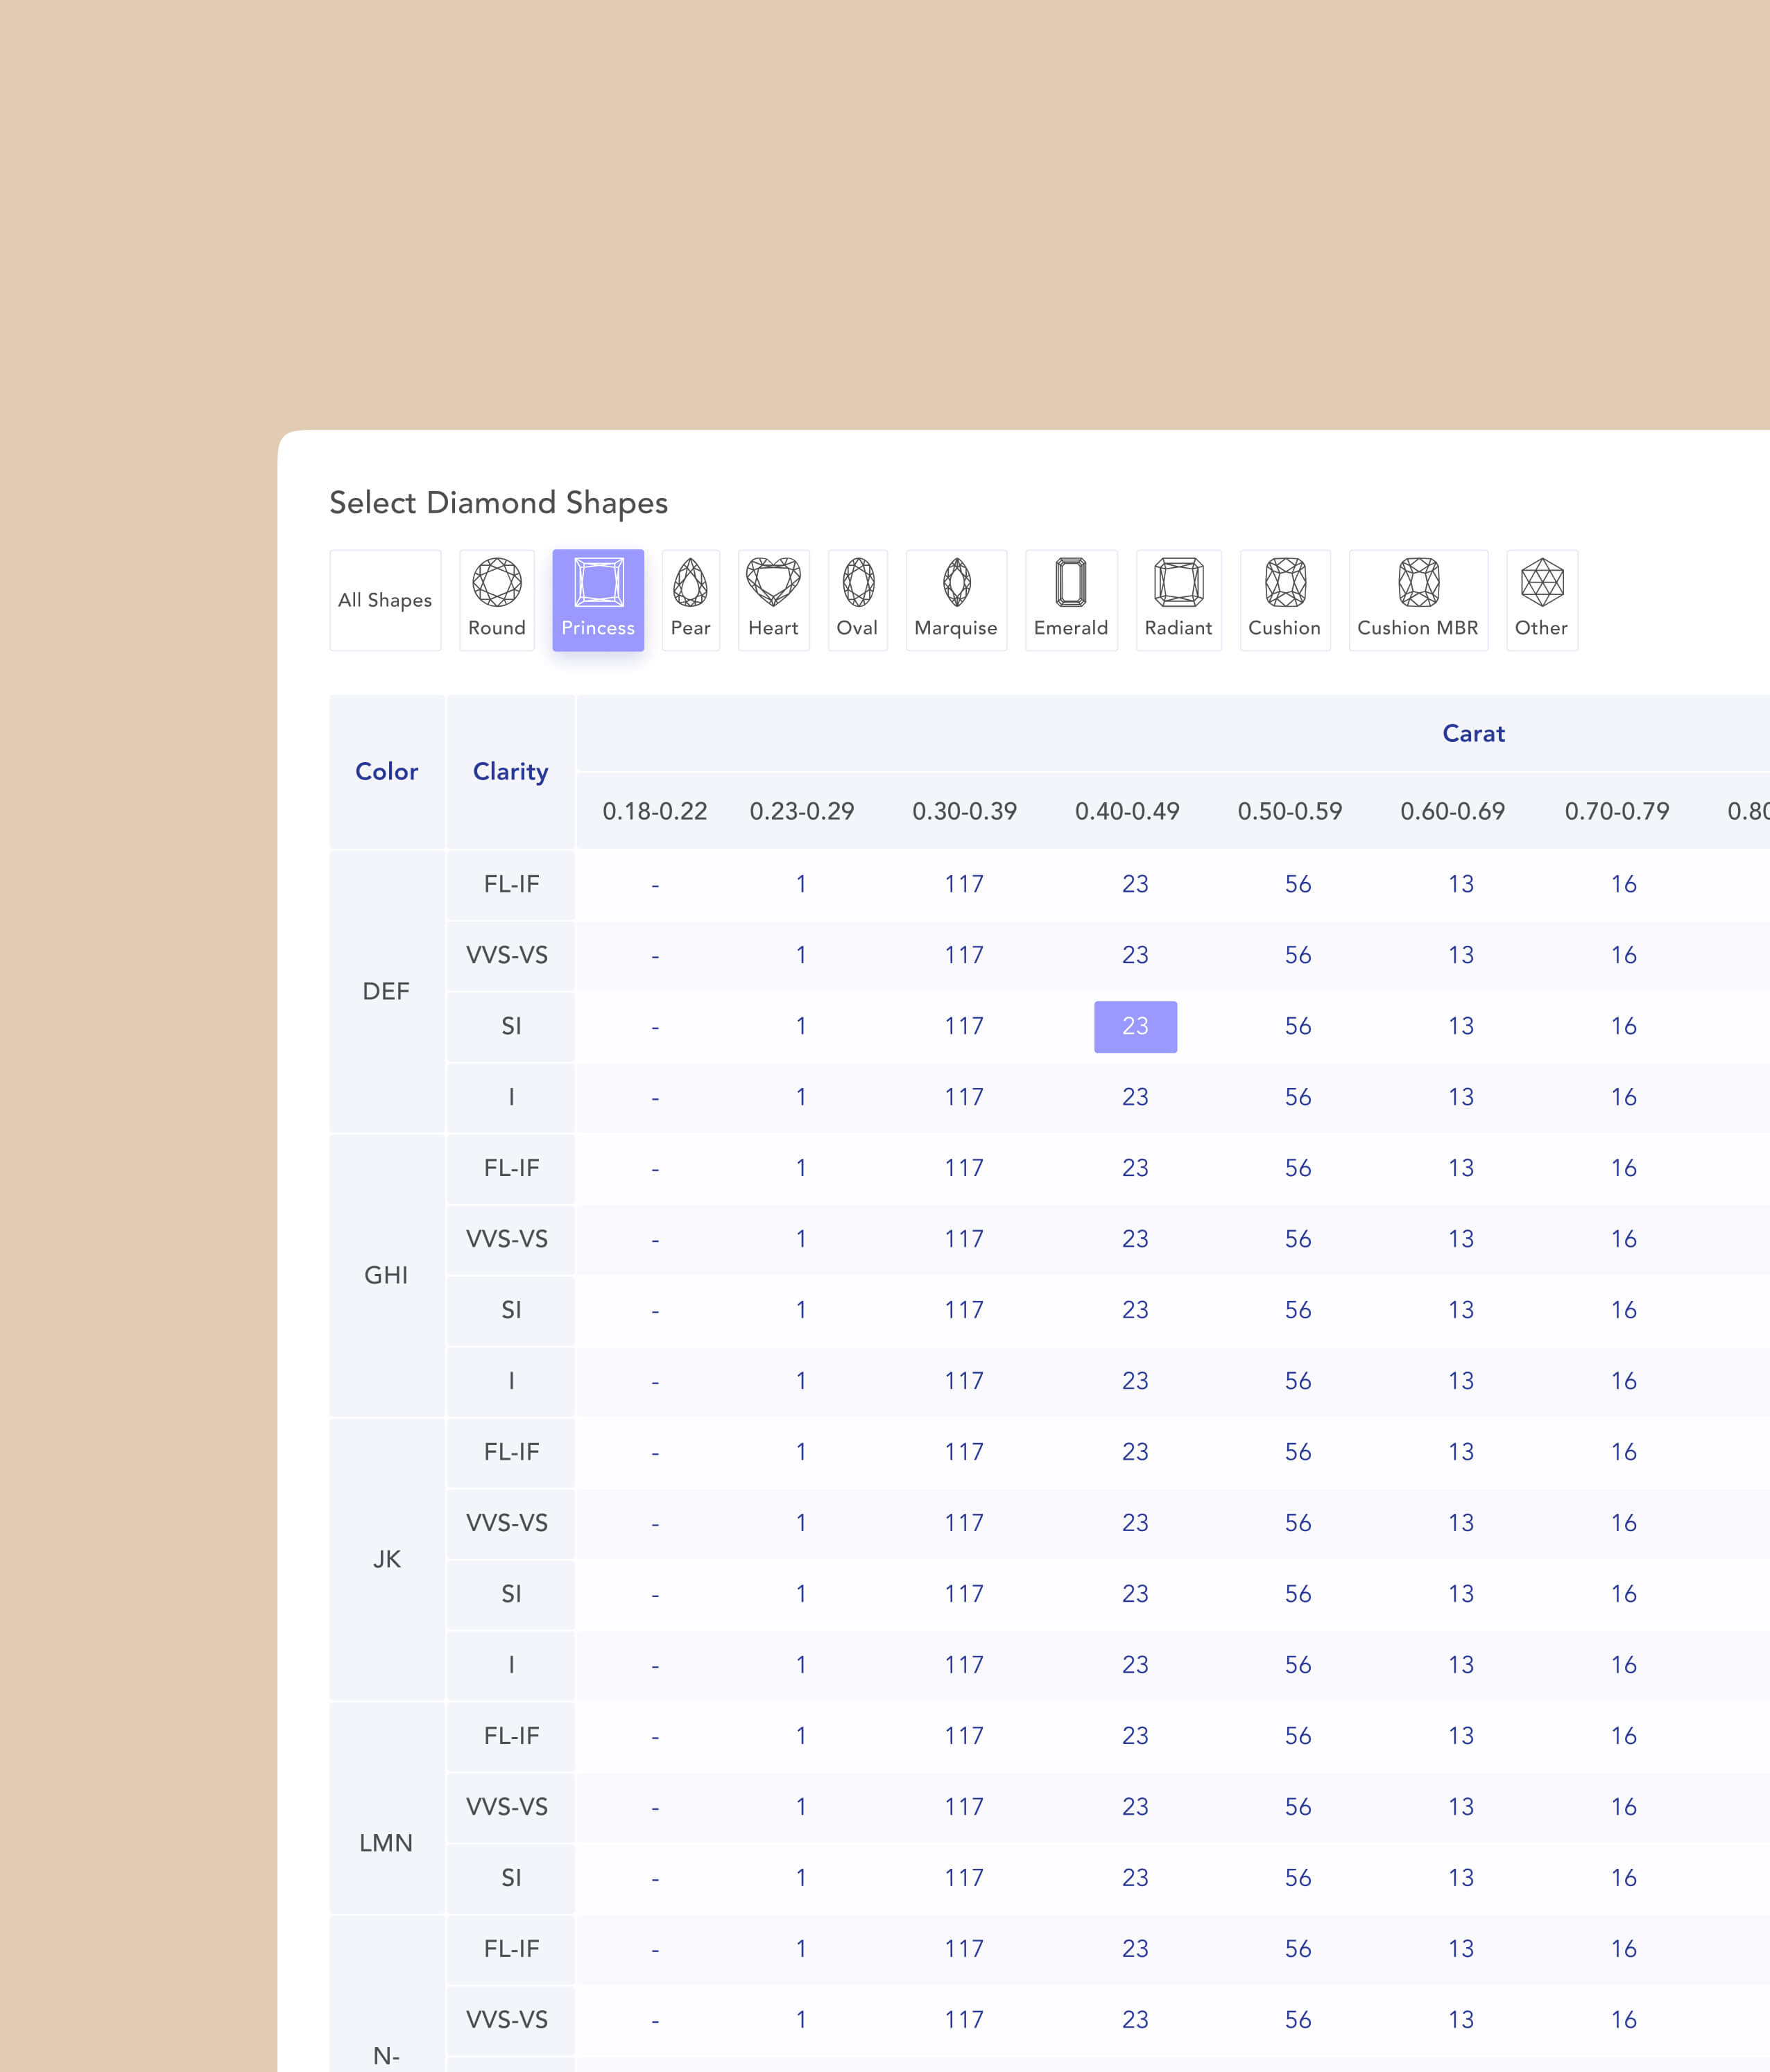The image size is (1770, 2072).
Task: Choose the Other shape option
Action: click(1541, 599)
